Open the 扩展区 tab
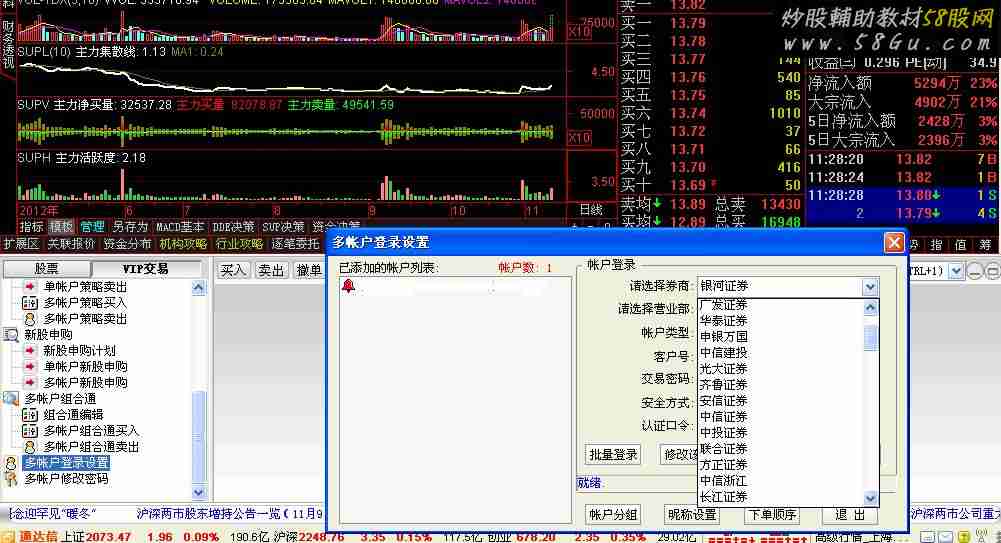This screenshot has width=1001, height=543. pyautogui.click(x=21, y=244)
